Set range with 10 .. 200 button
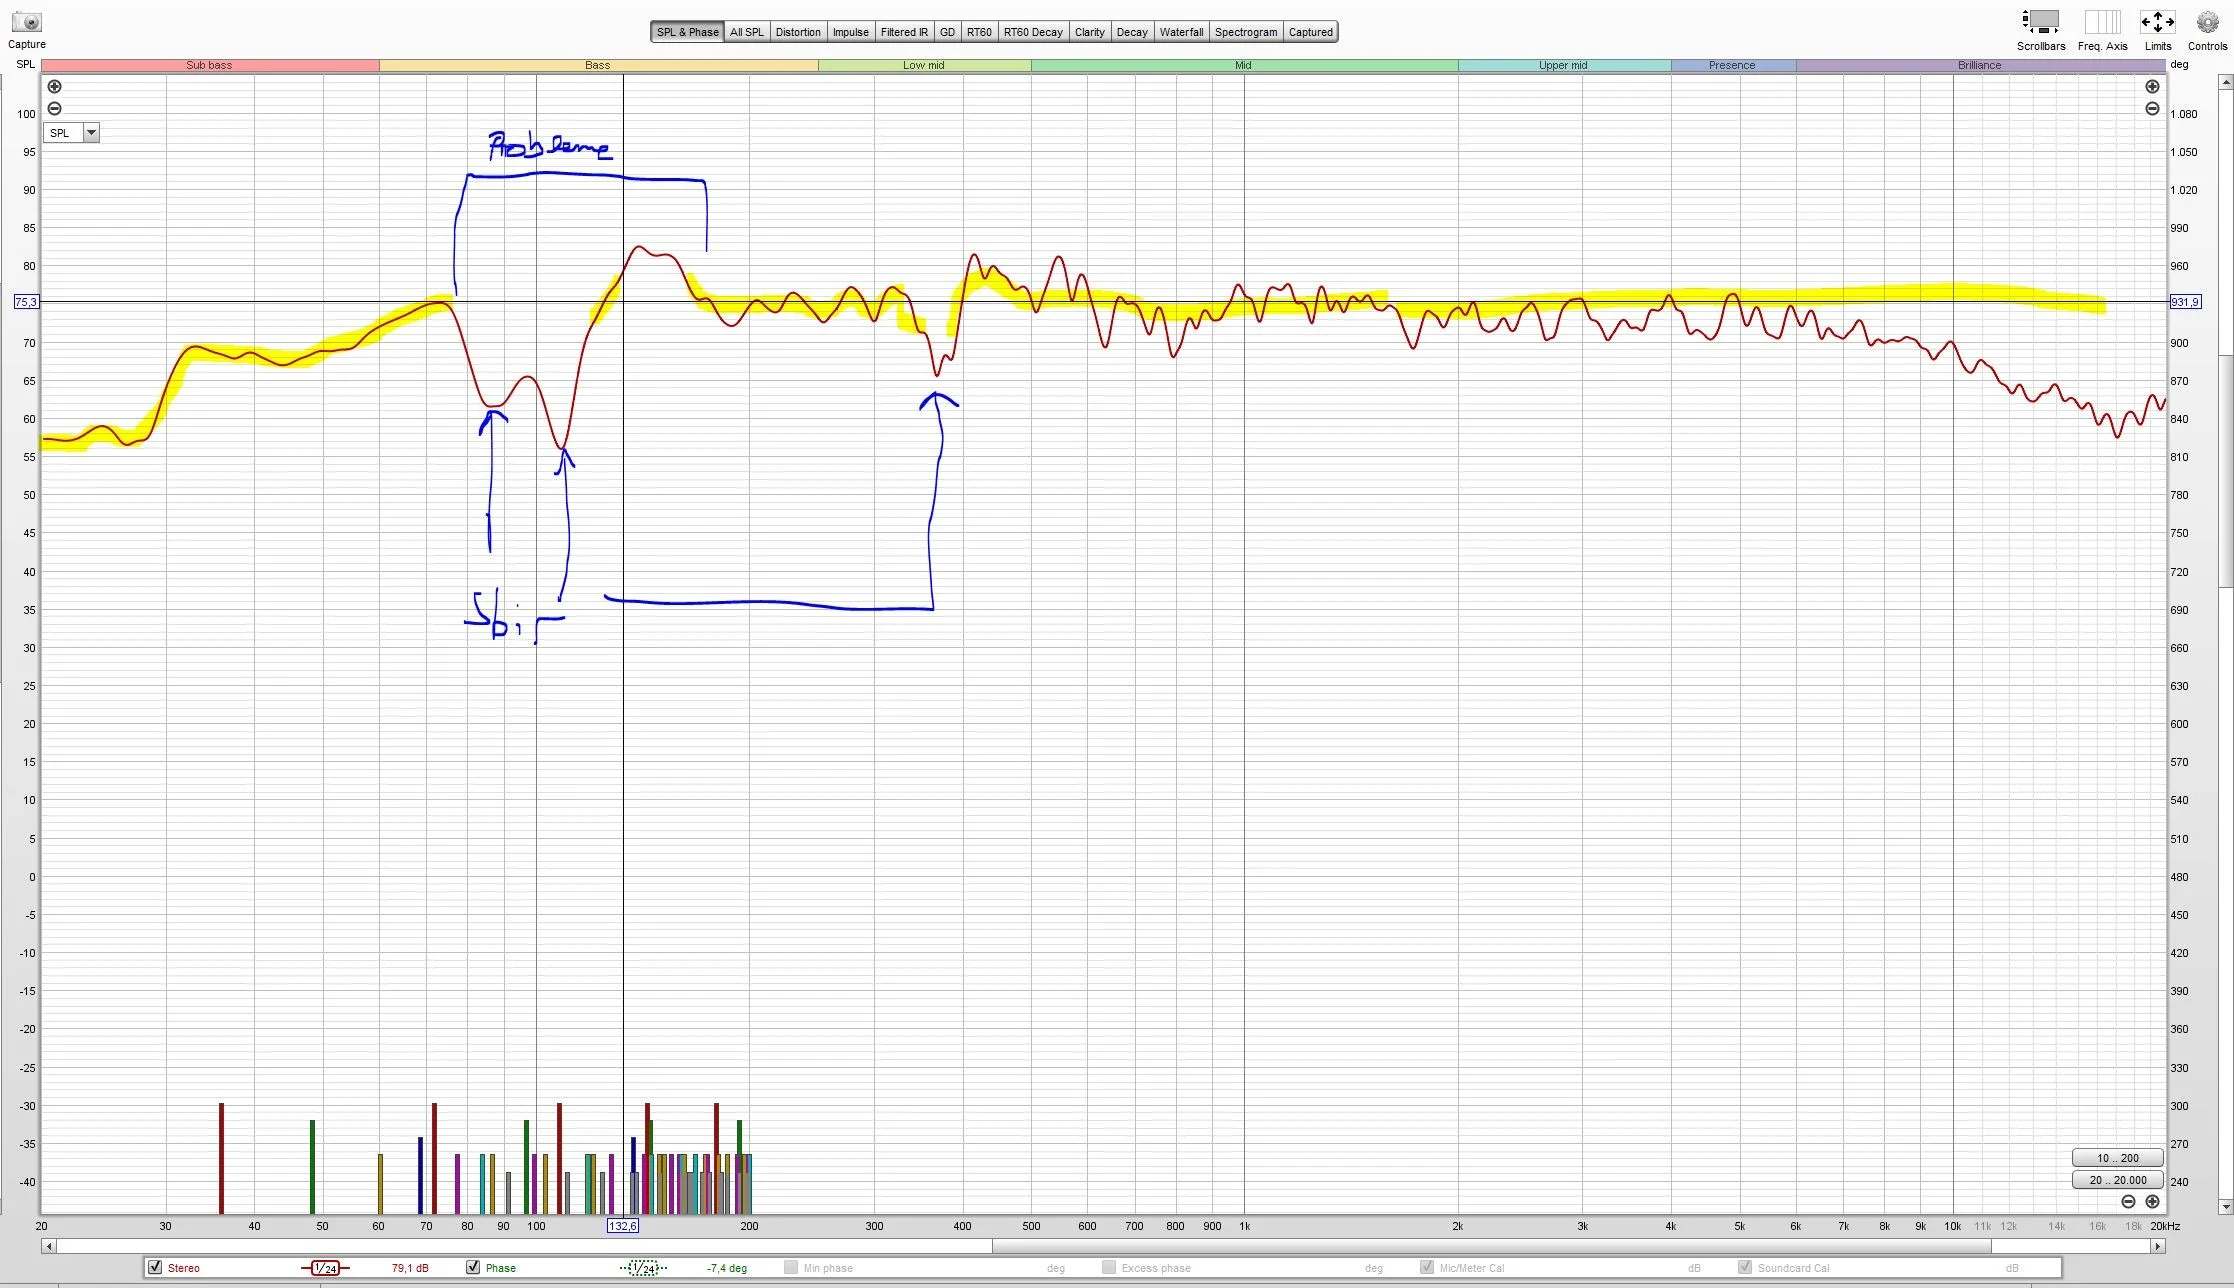 2117,1158
